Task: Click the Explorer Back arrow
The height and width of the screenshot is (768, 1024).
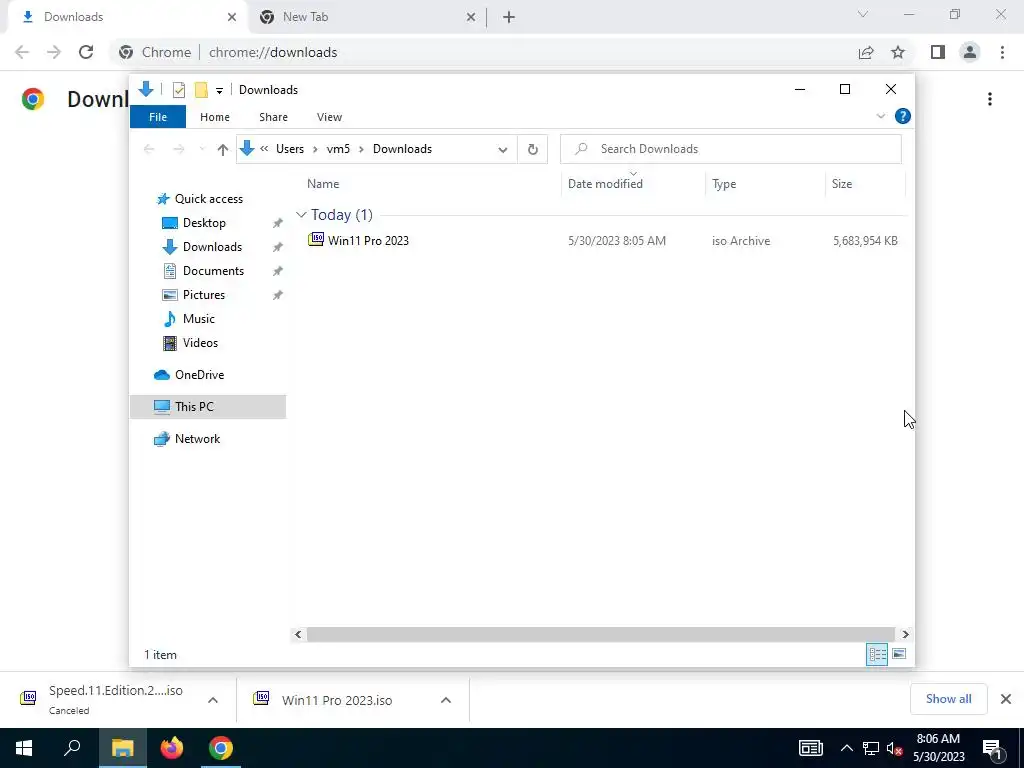Action: (149, 150)
